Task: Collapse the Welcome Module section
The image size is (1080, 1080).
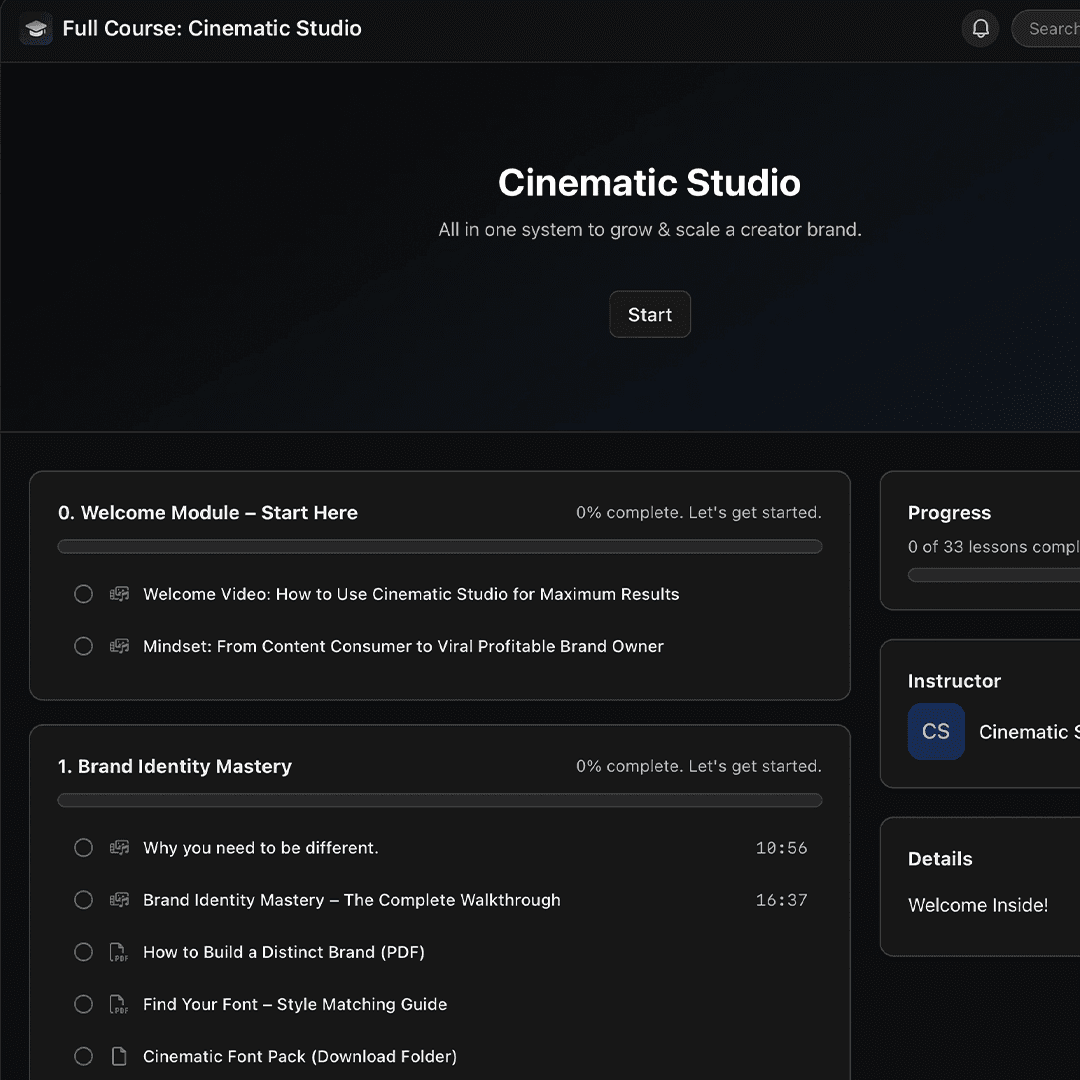Action: [207, 512]
